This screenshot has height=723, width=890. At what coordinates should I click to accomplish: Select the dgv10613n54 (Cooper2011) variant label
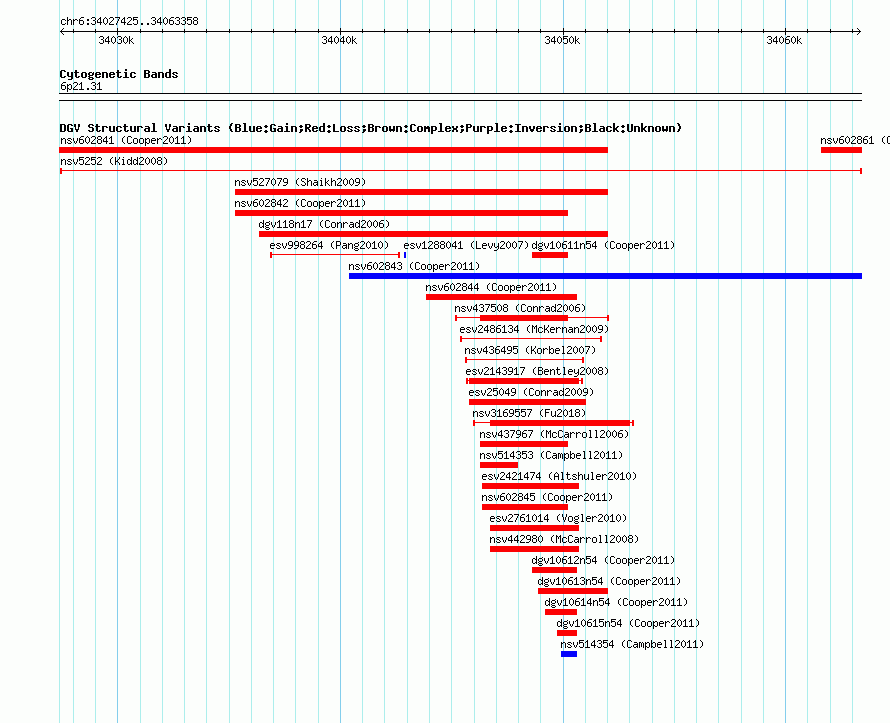click(x=610, y=581)
